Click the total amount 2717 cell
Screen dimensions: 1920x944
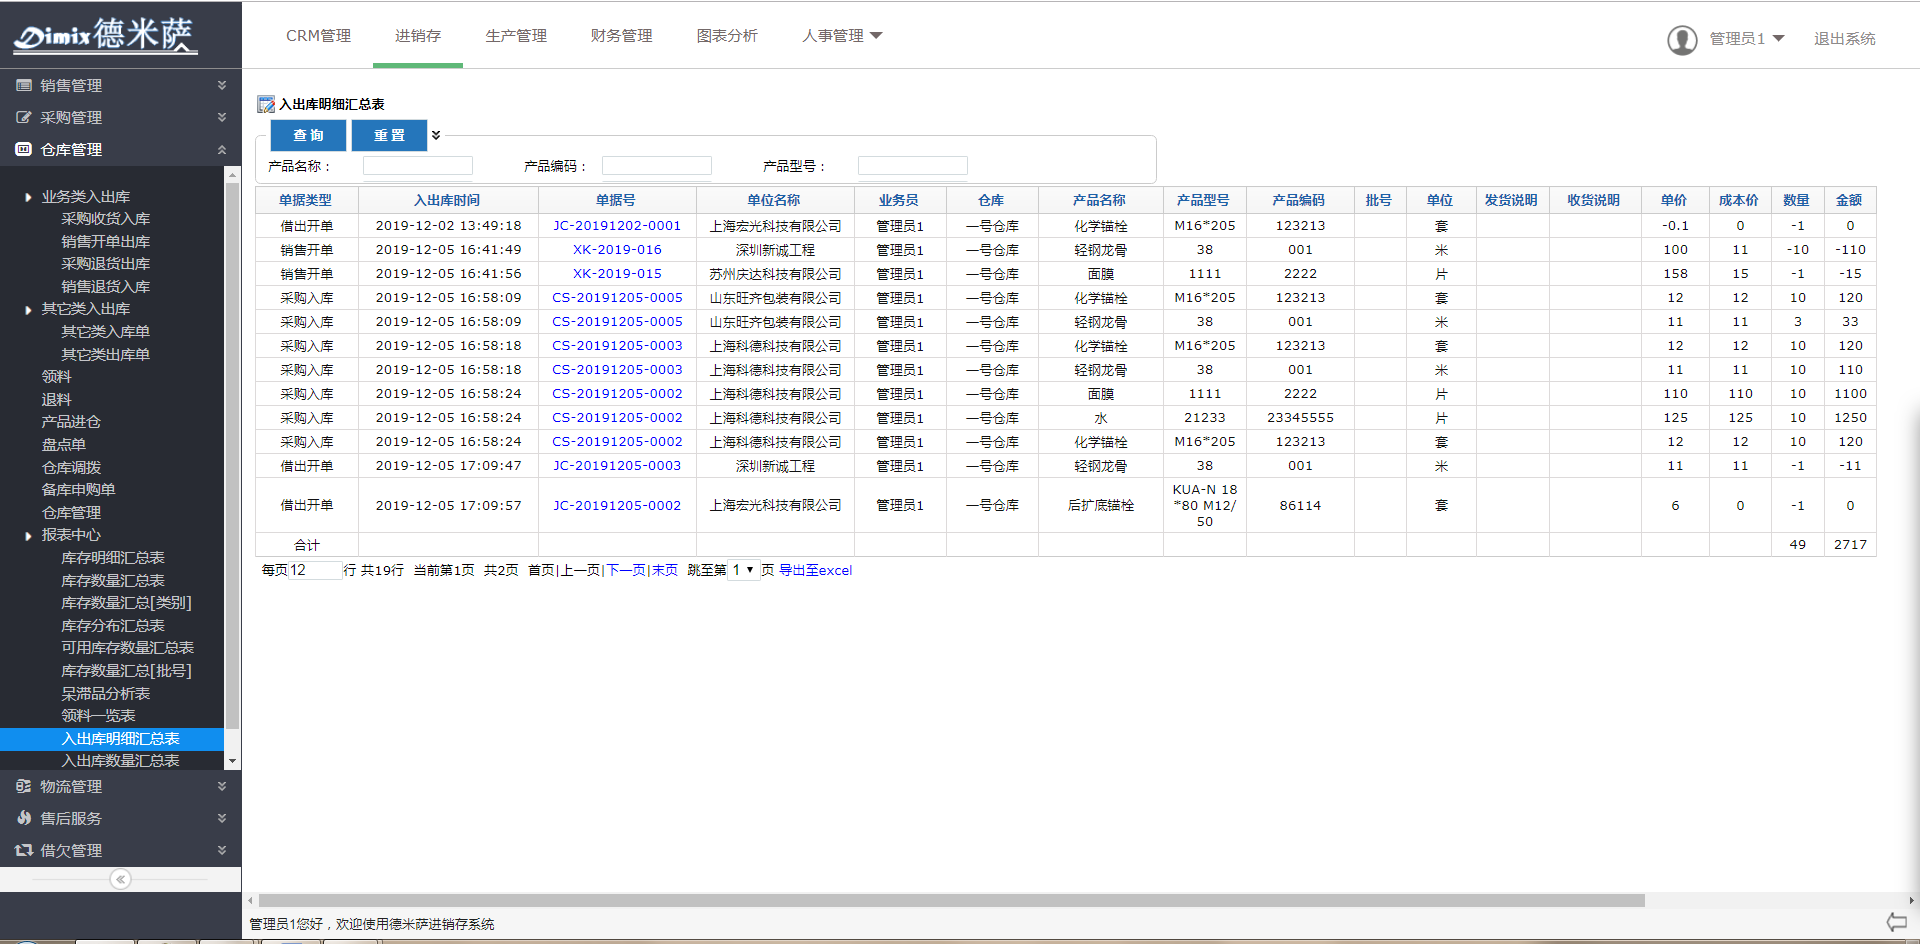[1850, 545]
